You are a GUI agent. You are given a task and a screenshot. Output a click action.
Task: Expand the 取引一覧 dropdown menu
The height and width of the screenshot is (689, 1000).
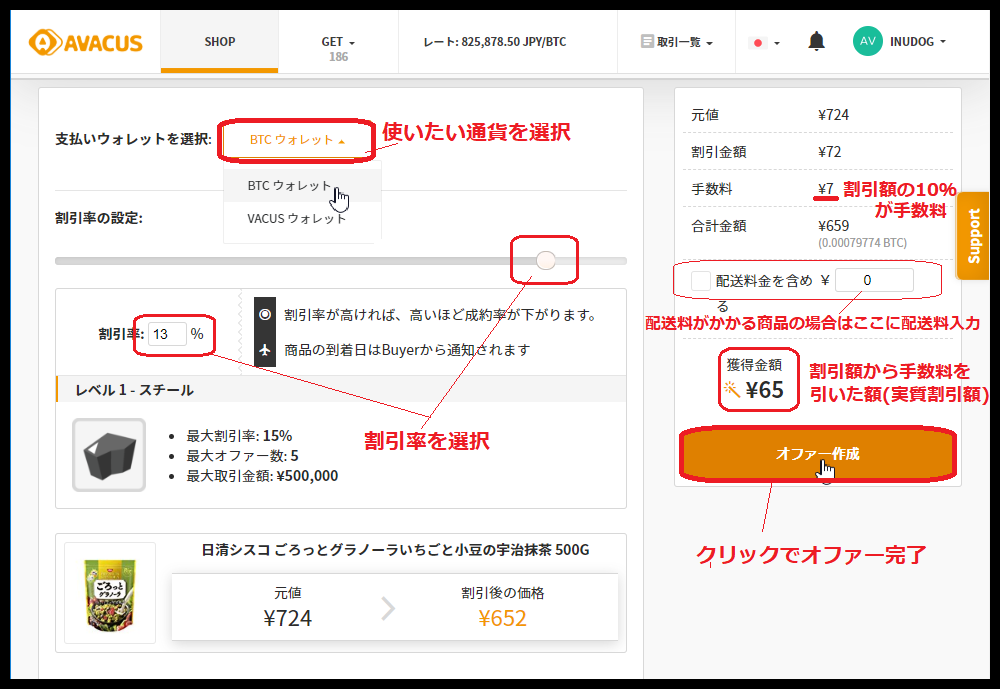click(x=677, y=42)
